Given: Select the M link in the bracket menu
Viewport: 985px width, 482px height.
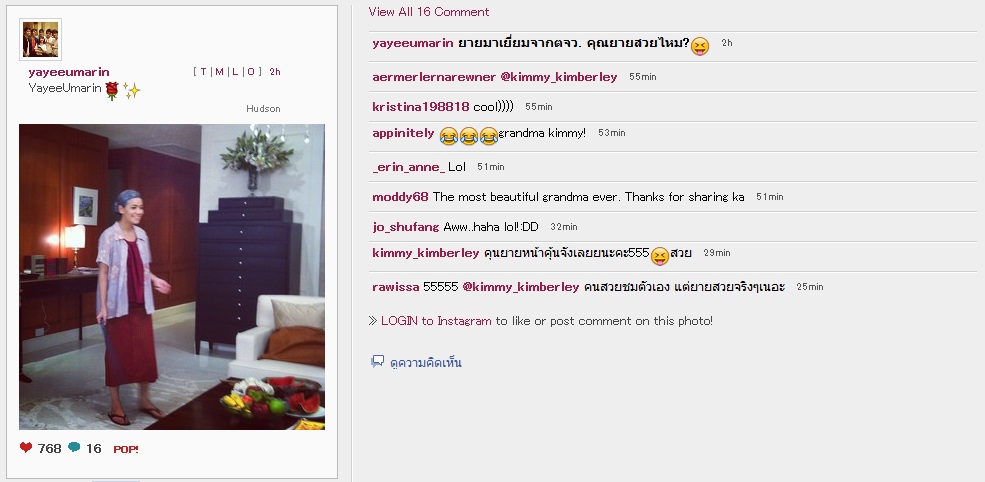Looking at the screenshot, I should coord(219,72).
